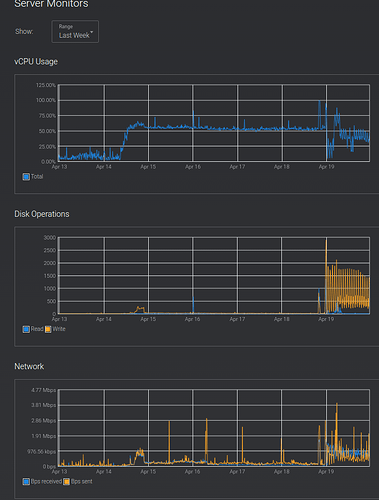Toggle the Total series legend checkbox
Image resolution: width=379 pixels, height=500 pixels.
coord(26,177)
